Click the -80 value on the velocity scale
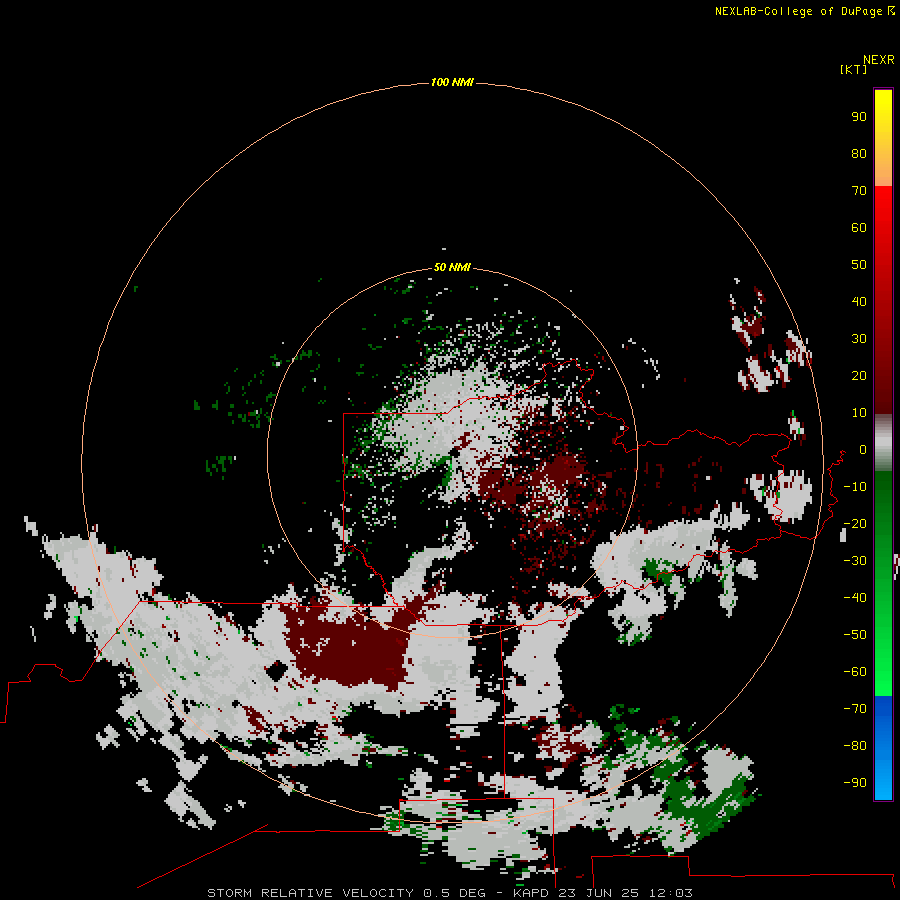This screenshot has height=900, width=900. pos(855,746)
